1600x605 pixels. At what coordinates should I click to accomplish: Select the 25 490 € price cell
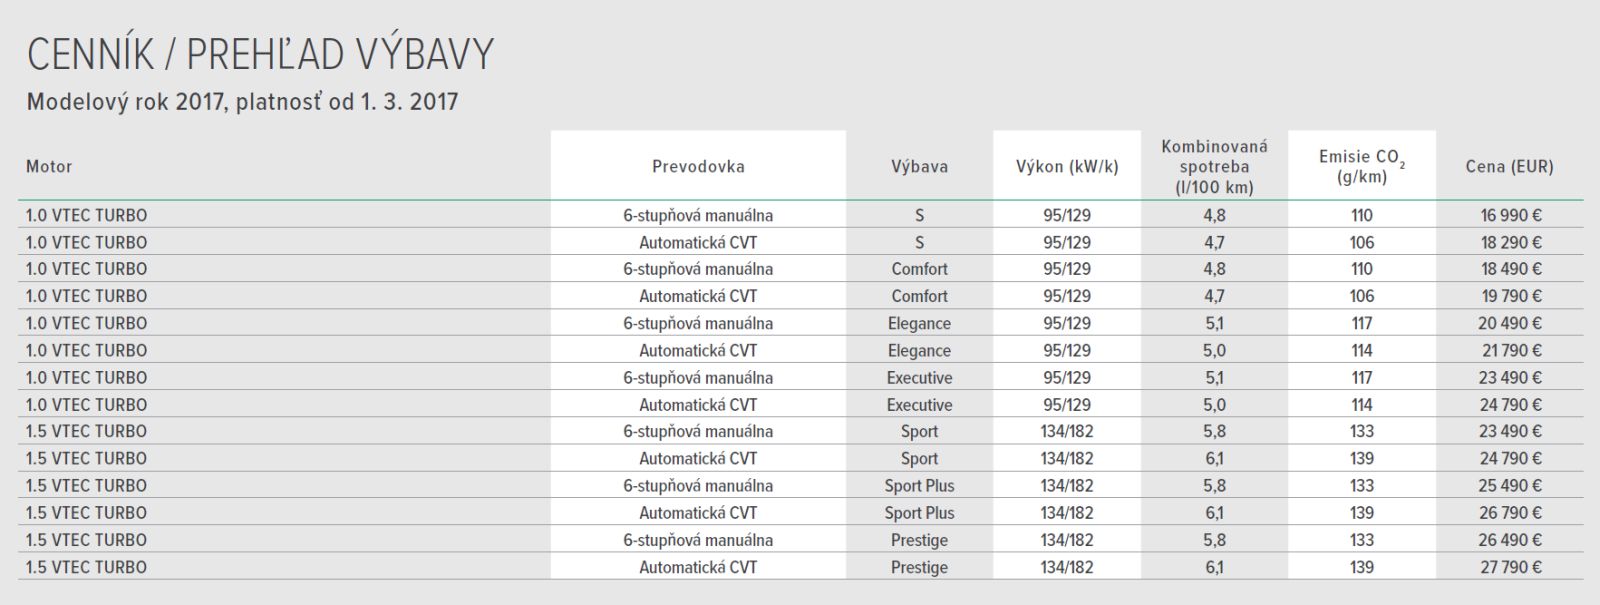1511,486
